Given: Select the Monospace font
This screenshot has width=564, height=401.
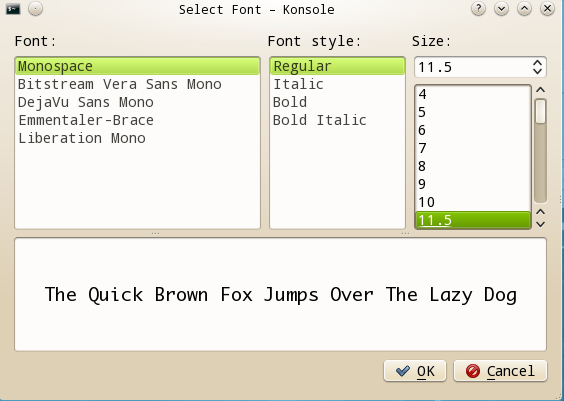Looking at the screenshot, I should pyautogui.click(x=137, y=66).
